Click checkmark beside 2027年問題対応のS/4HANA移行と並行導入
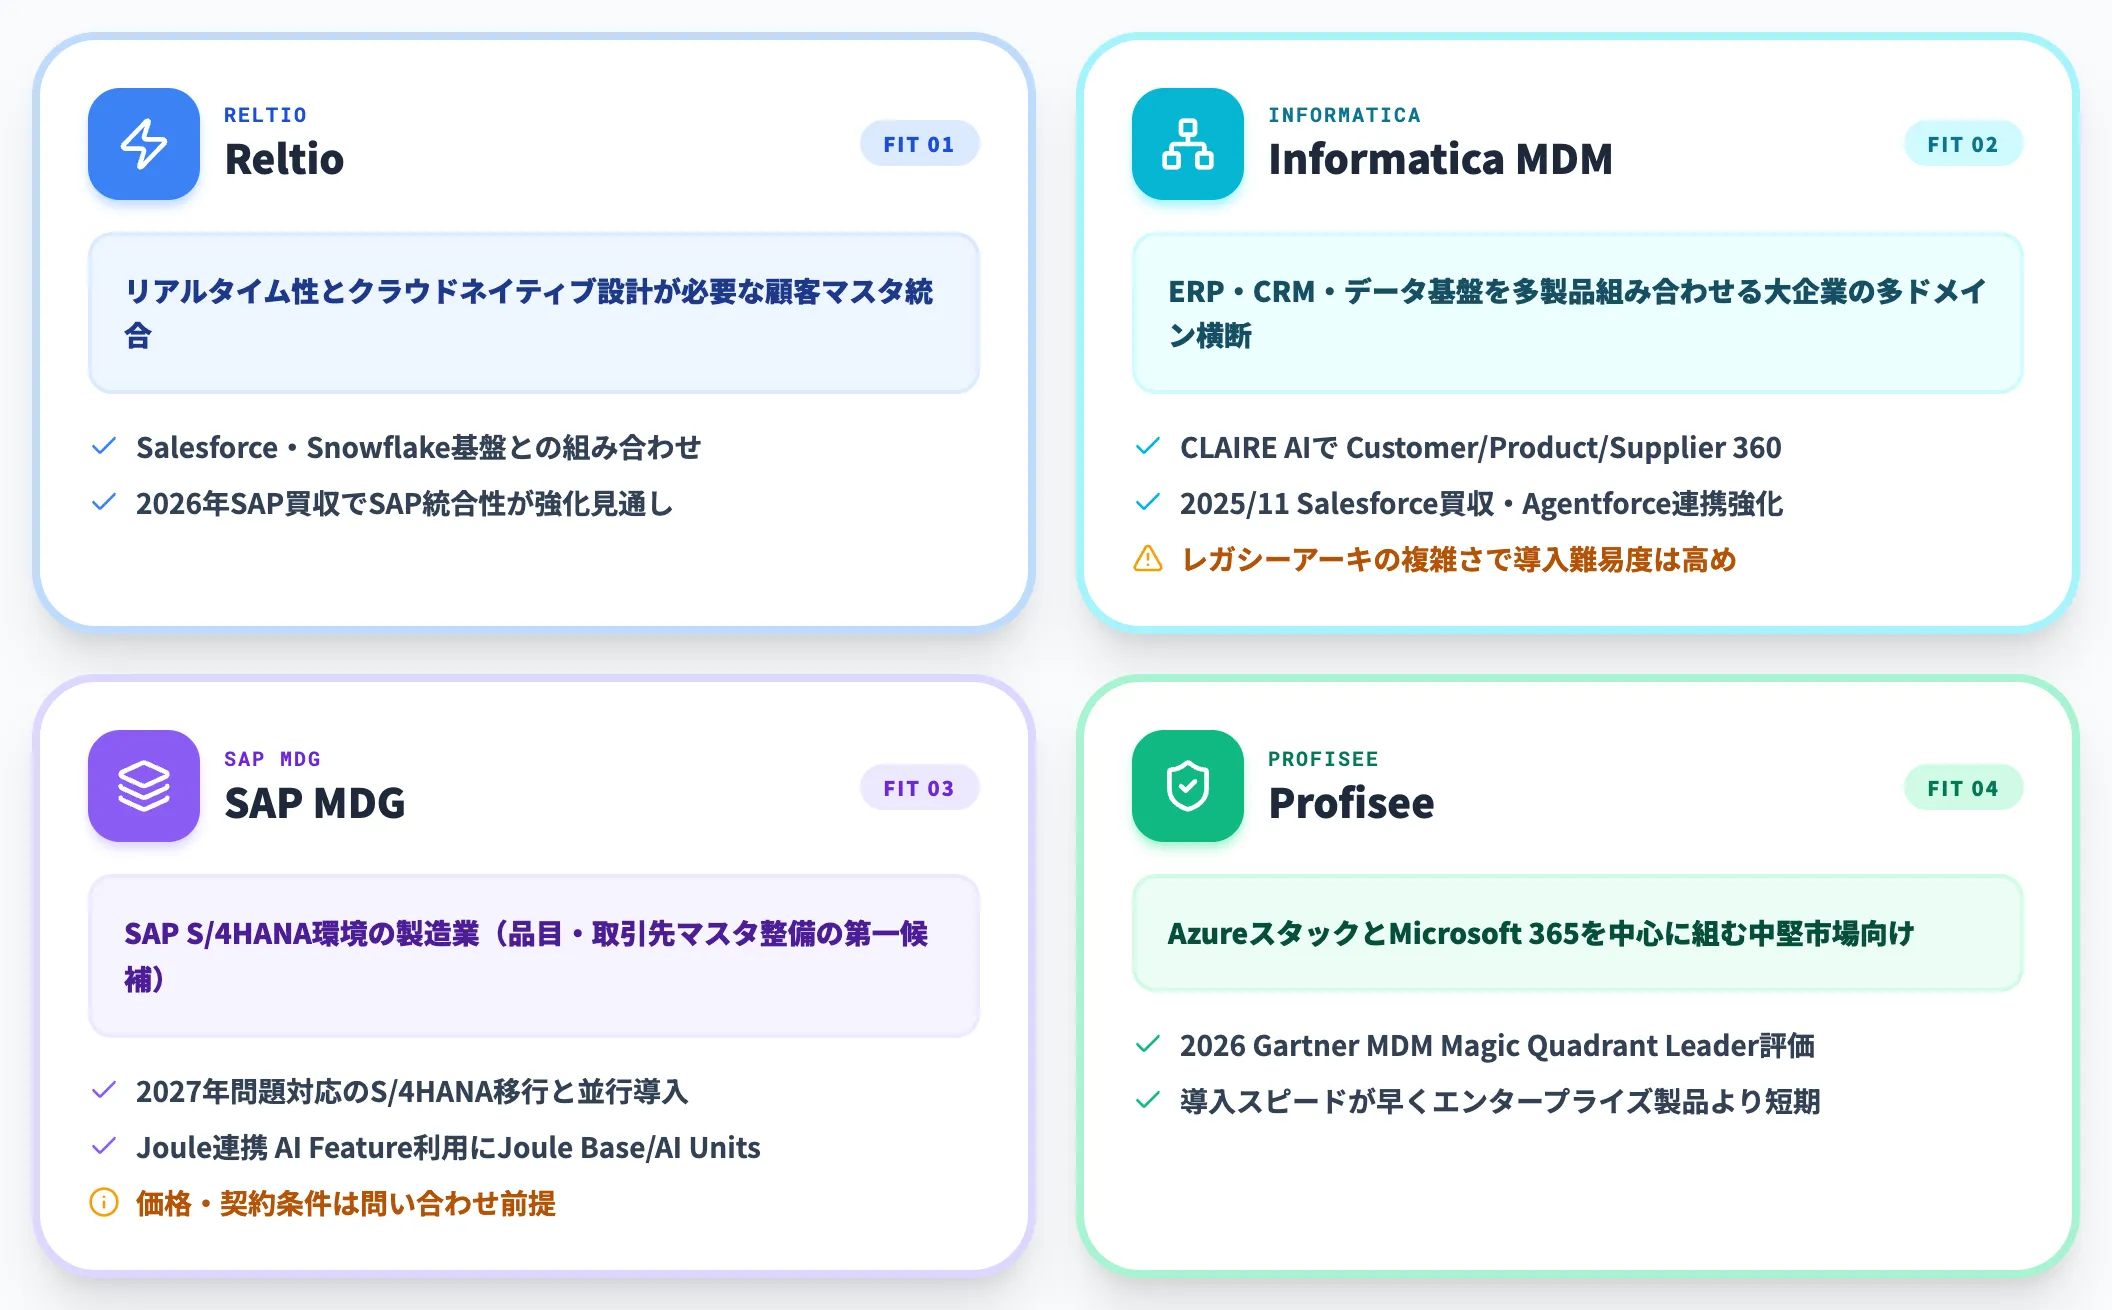The image size is (2112, 1310). 104,1090
